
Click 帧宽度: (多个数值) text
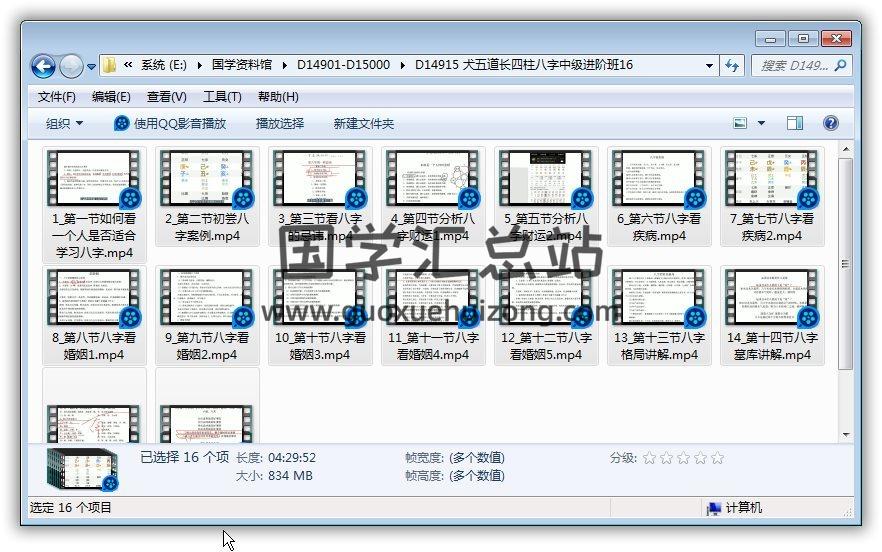[x=454, y=458]
